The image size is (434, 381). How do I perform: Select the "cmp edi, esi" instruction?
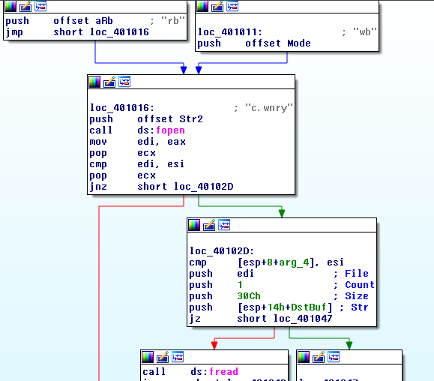coord(137,164)
